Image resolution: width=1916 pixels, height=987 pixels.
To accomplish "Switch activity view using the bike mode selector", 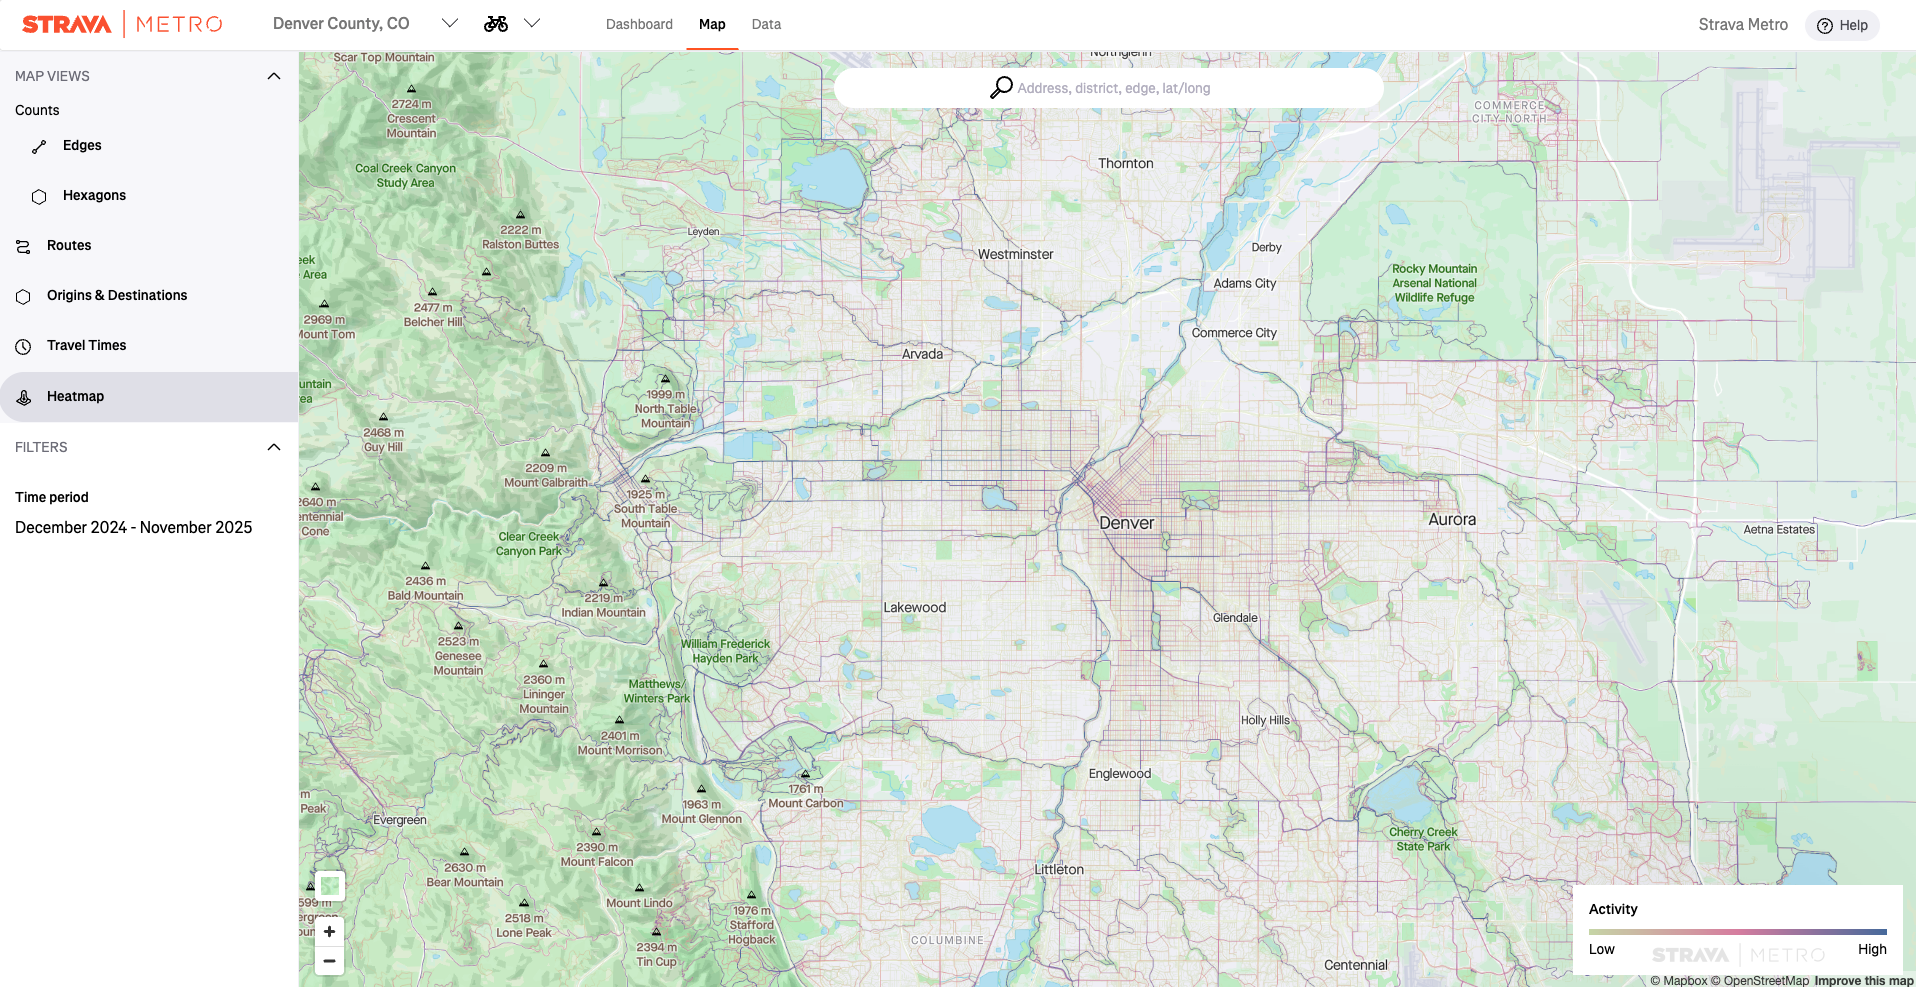I will point(533,22).
